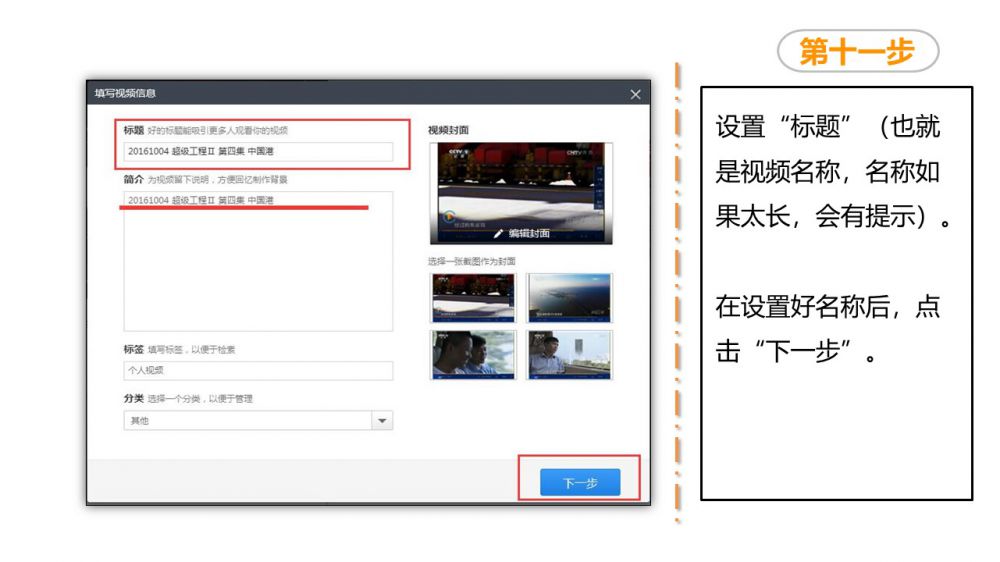Select the first screenshot thumbnail as cover

pos(473,297)
